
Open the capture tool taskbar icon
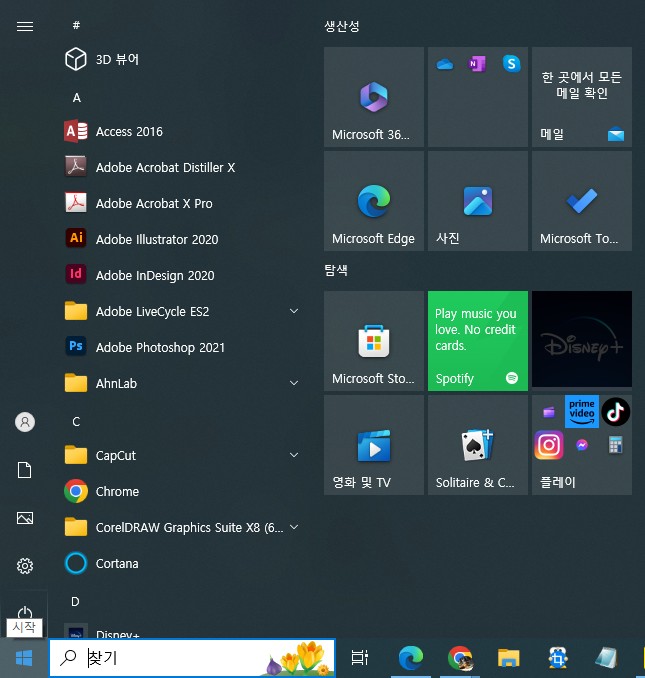click(558, 658)
